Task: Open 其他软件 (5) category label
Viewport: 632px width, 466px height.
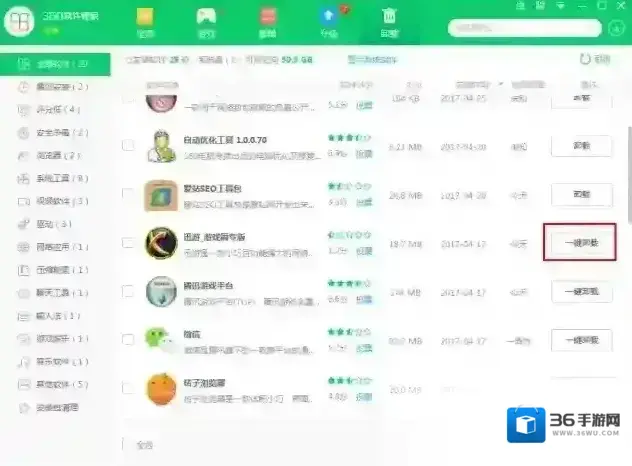Action: pyautogui.click(x=62, y=385)
